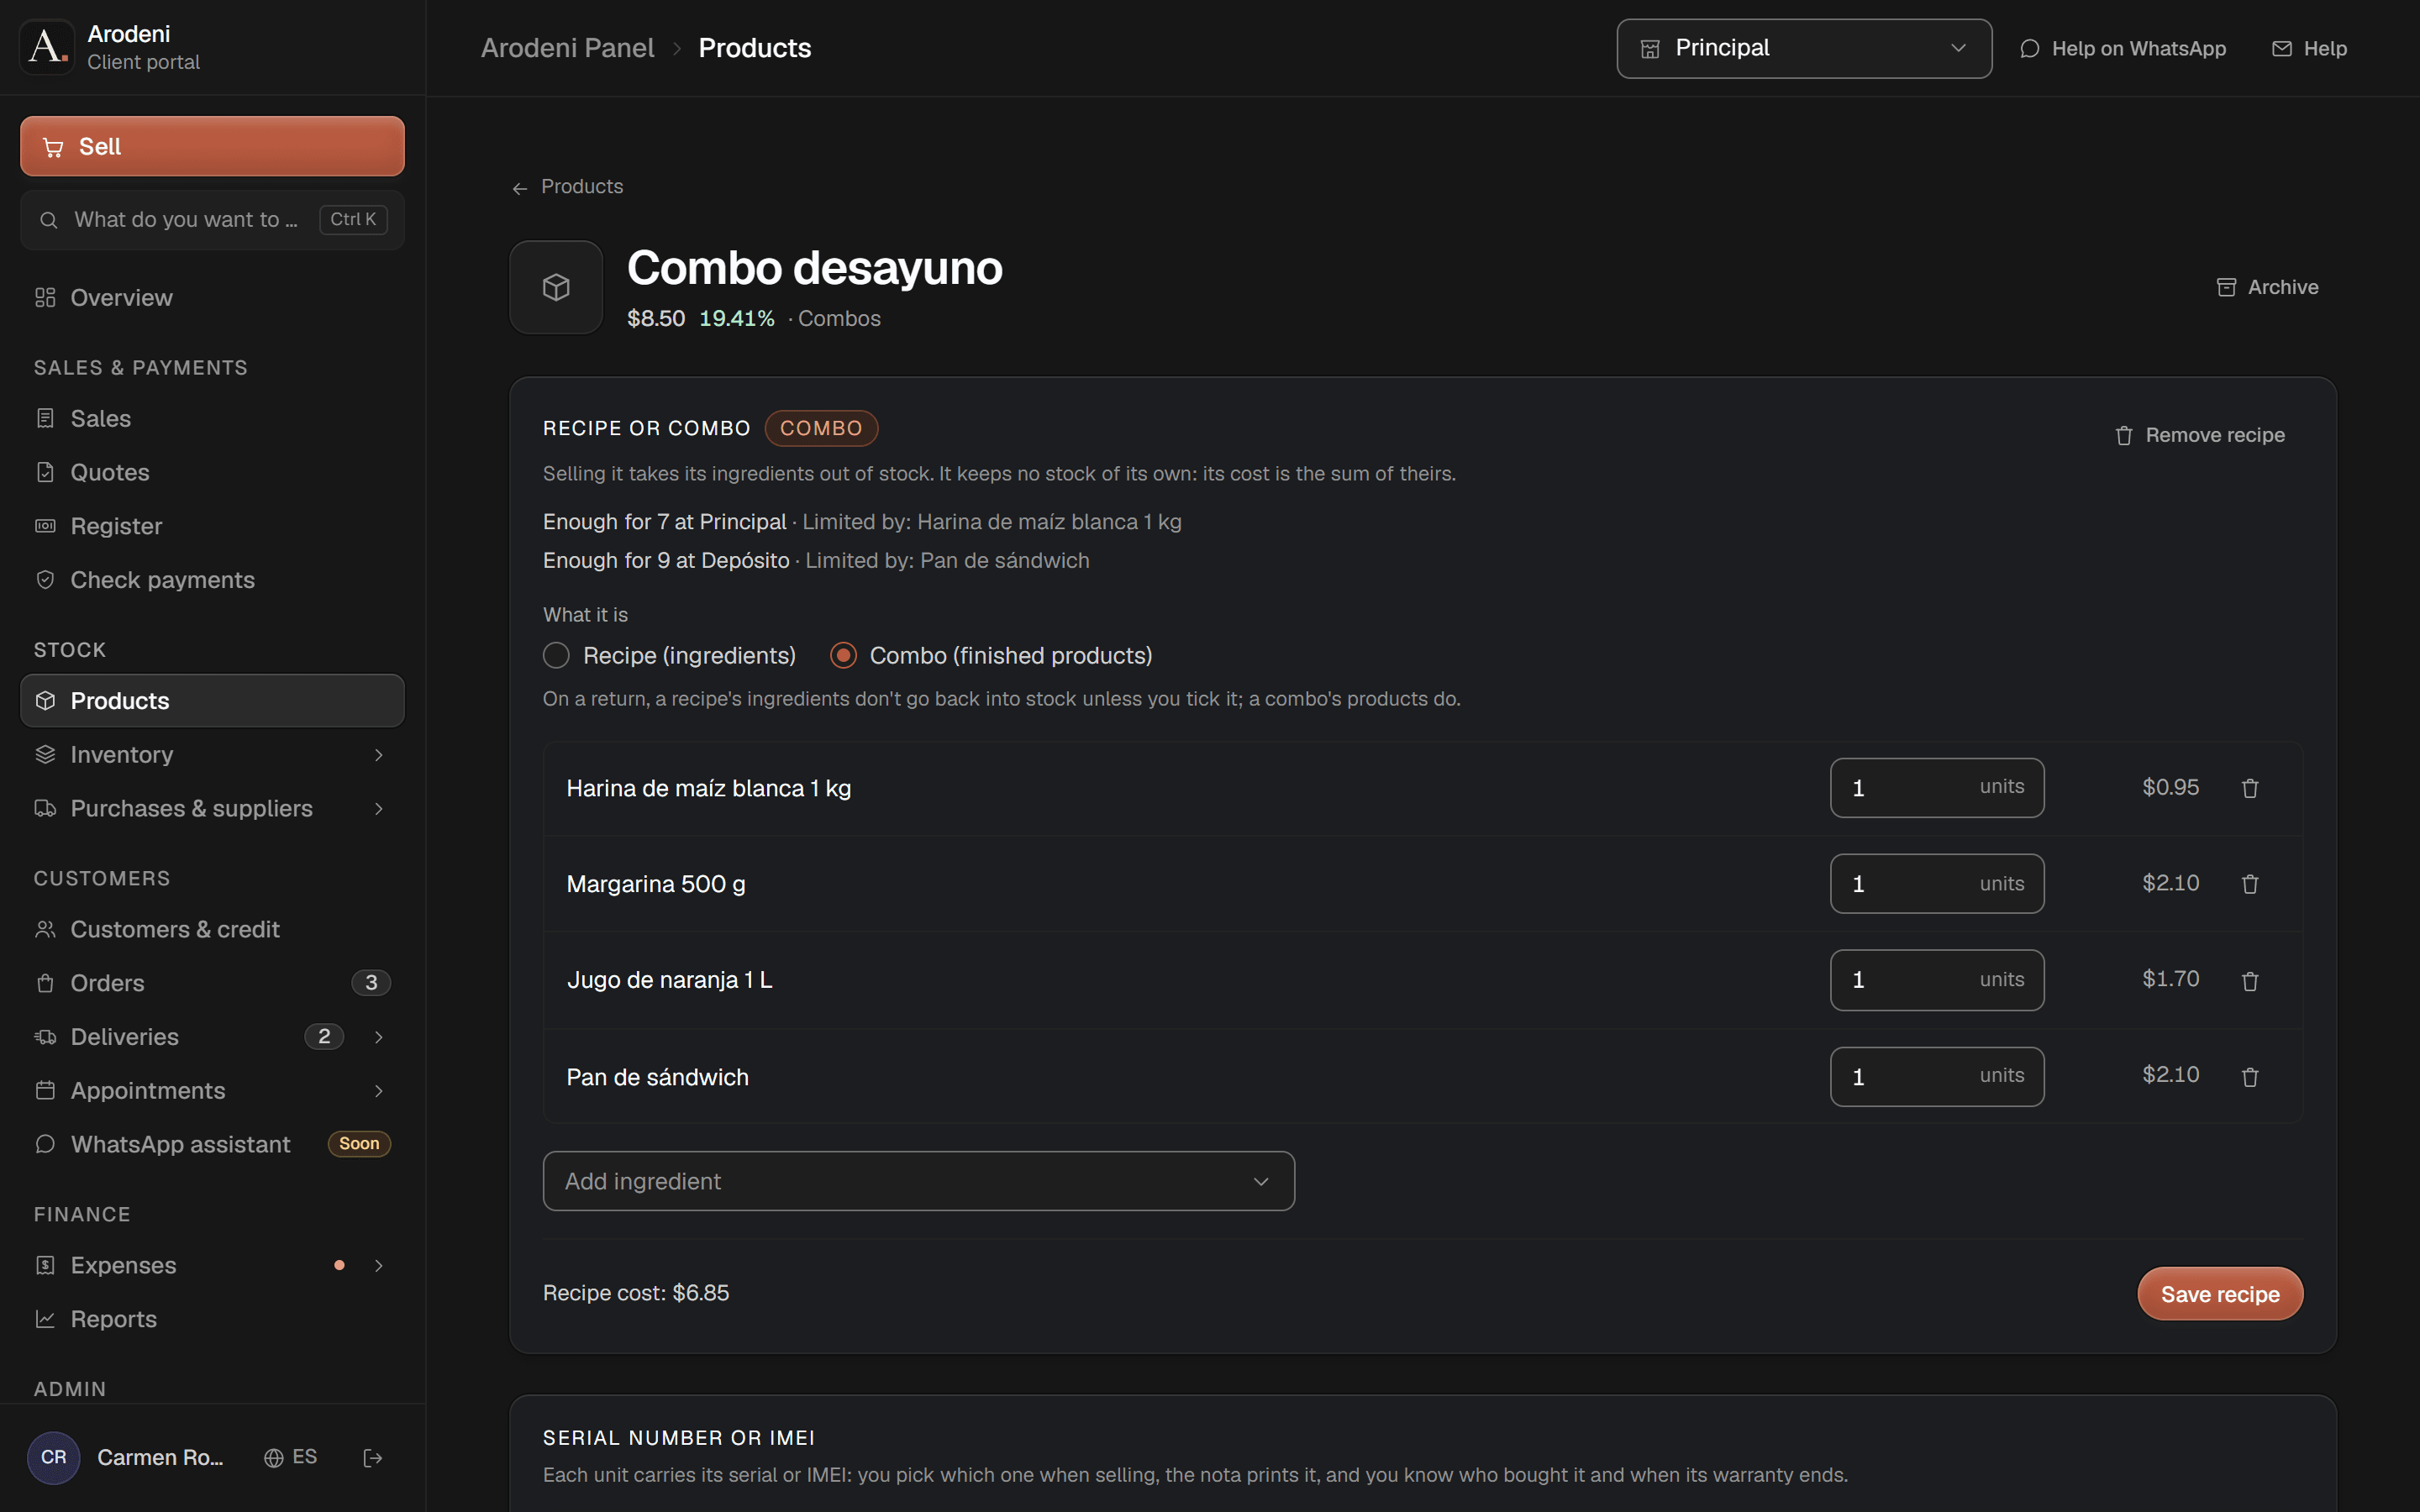
Task: Go to Arodeni Panel breadcrumb
Action: pos(567,48)
